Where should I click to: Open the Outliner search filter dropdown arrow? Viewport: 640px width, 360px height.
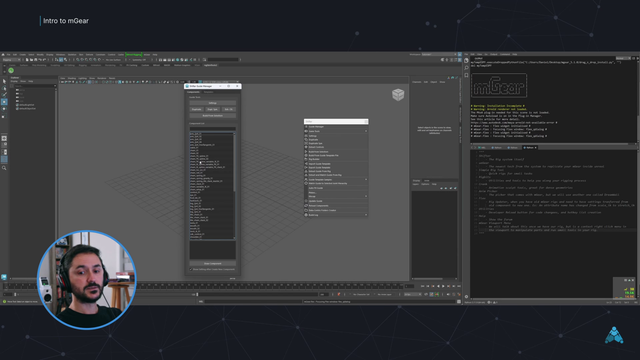coord(55,86)
